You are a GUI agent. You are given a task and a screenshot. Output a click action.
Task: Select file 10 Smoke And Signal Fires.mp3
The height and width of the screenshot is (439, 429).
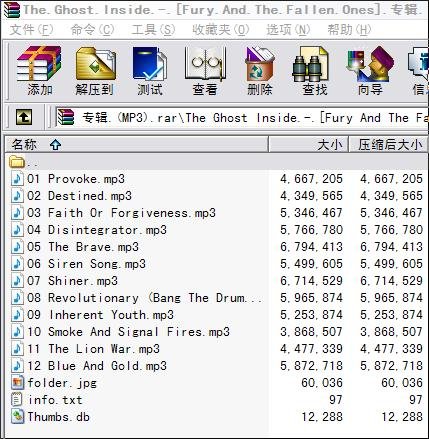coord(128,332)
